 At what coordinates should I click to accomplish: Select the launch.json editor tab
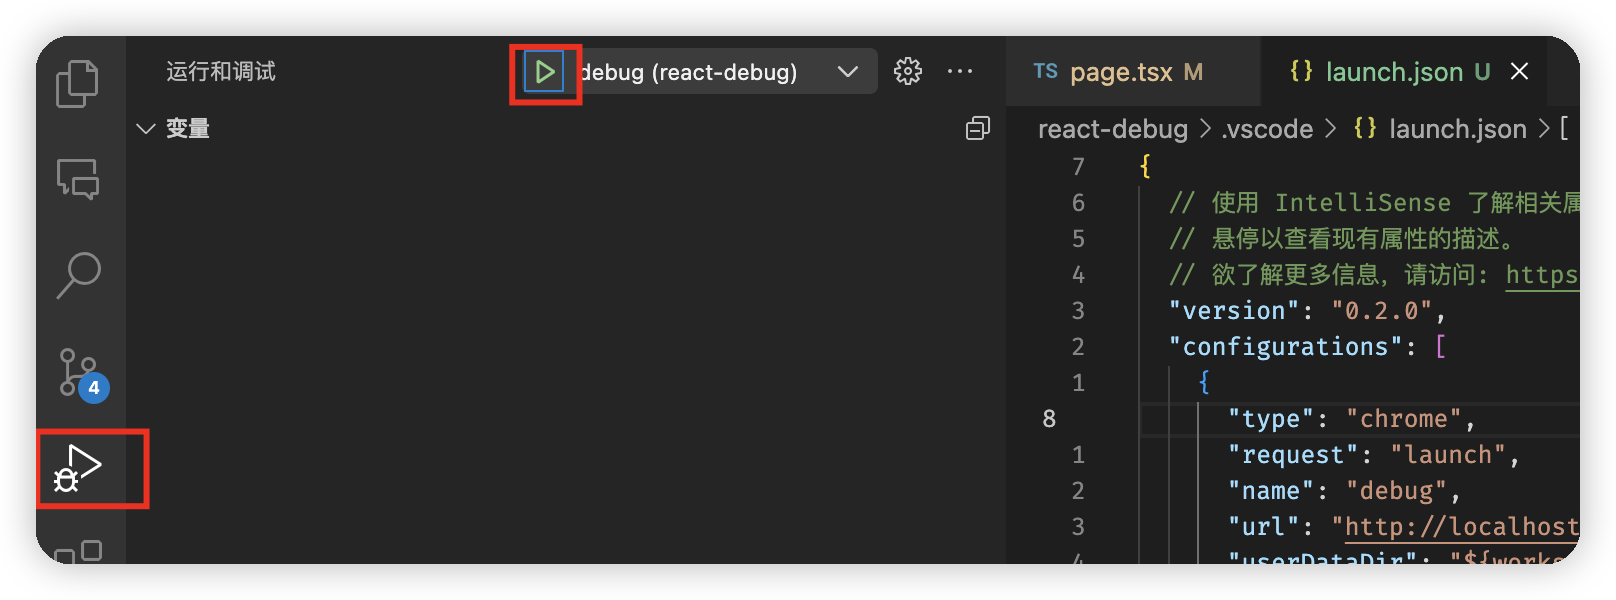pos(1394,72)
